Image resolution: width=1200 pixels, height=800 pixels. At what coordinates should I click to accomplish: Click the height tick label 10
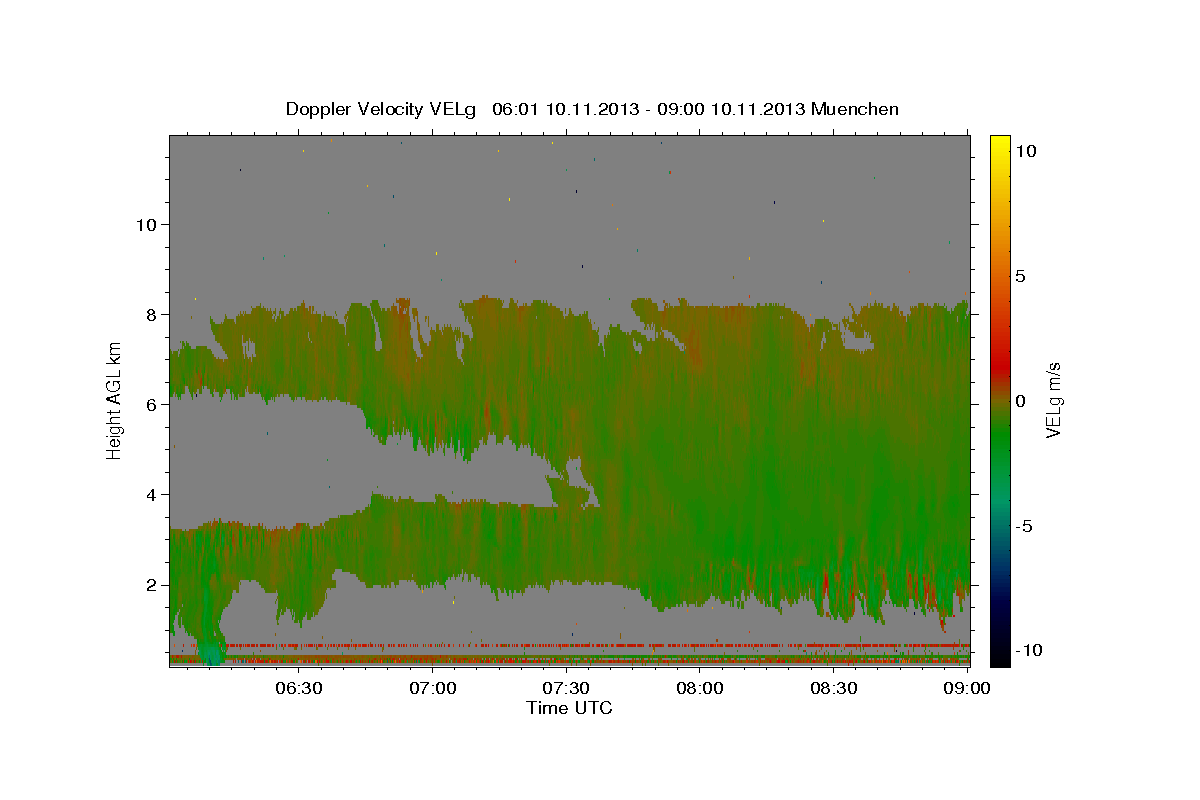145,224
